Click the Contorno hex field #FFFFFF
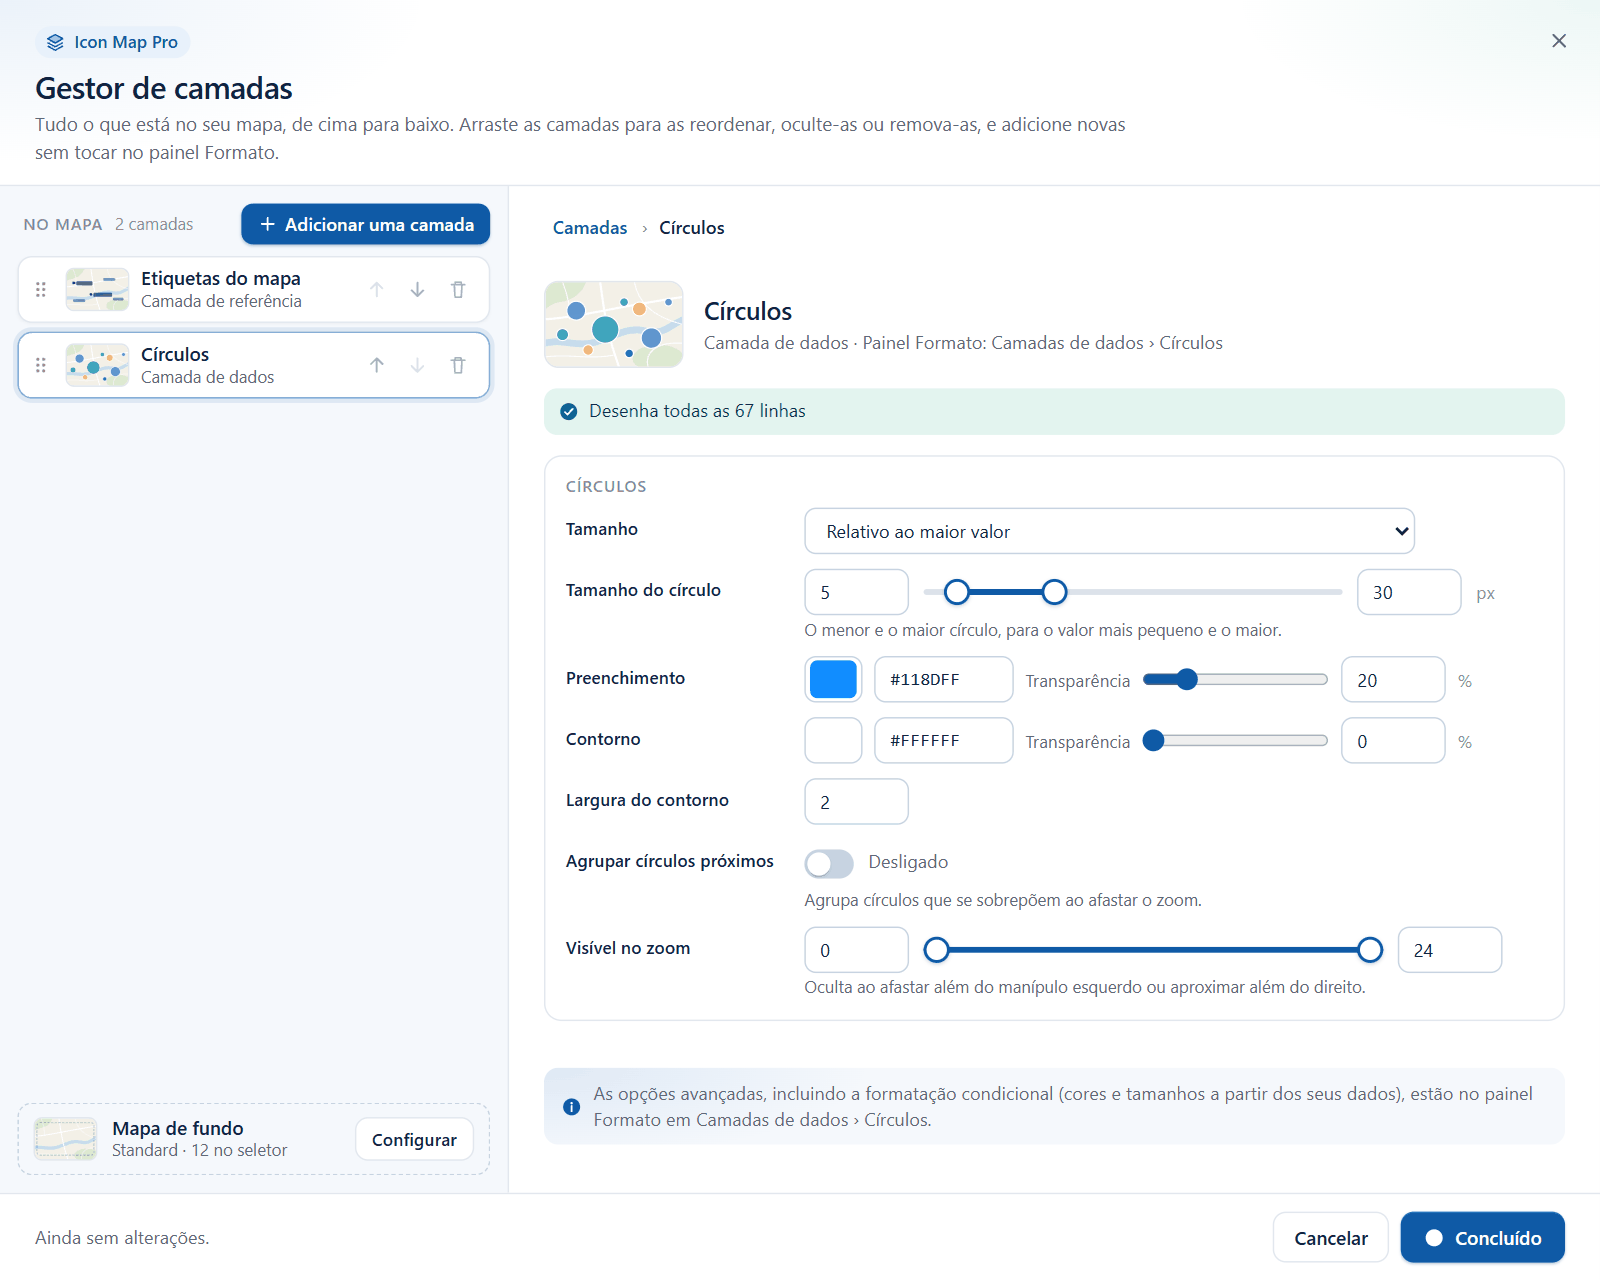 coord(944,741)
